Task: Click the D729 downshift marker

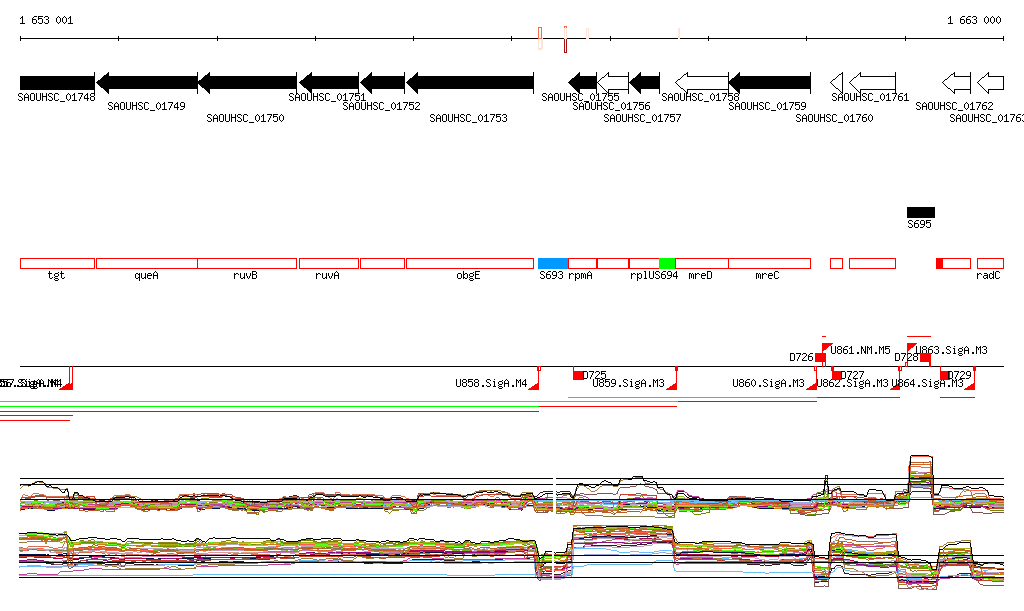Action: coord(944,375)
